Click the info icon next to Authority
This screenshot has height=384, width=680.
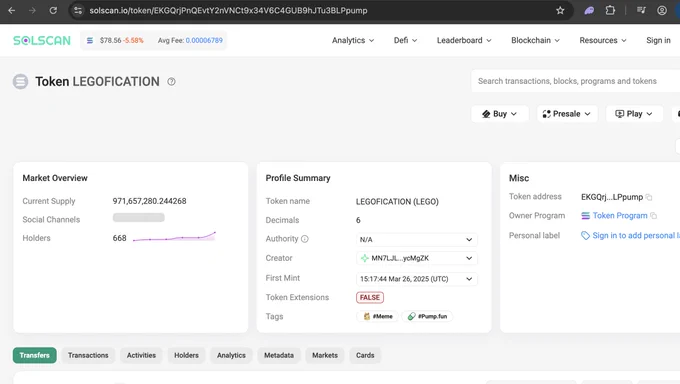tap(305, 239)
